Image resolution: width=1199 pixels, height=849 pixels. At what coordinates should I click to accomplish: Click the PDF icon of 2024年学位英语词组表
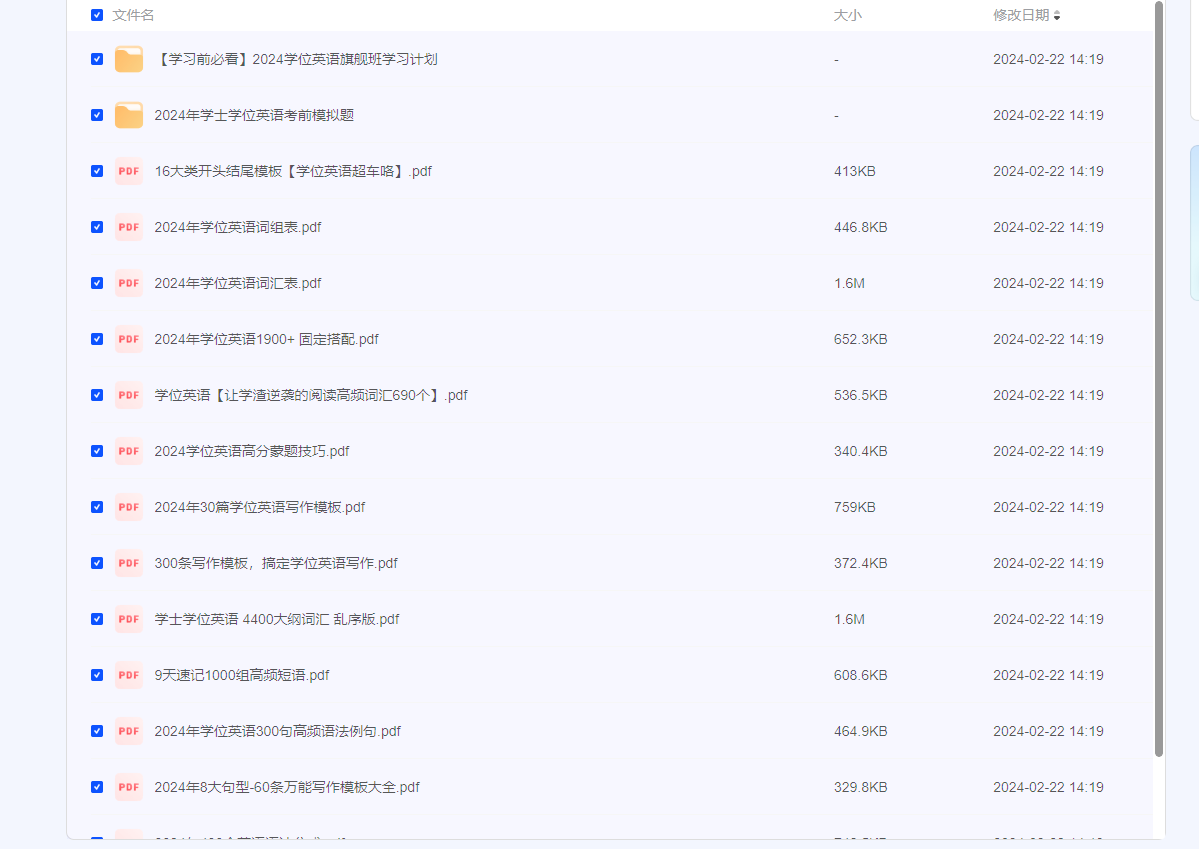[129, 227]
